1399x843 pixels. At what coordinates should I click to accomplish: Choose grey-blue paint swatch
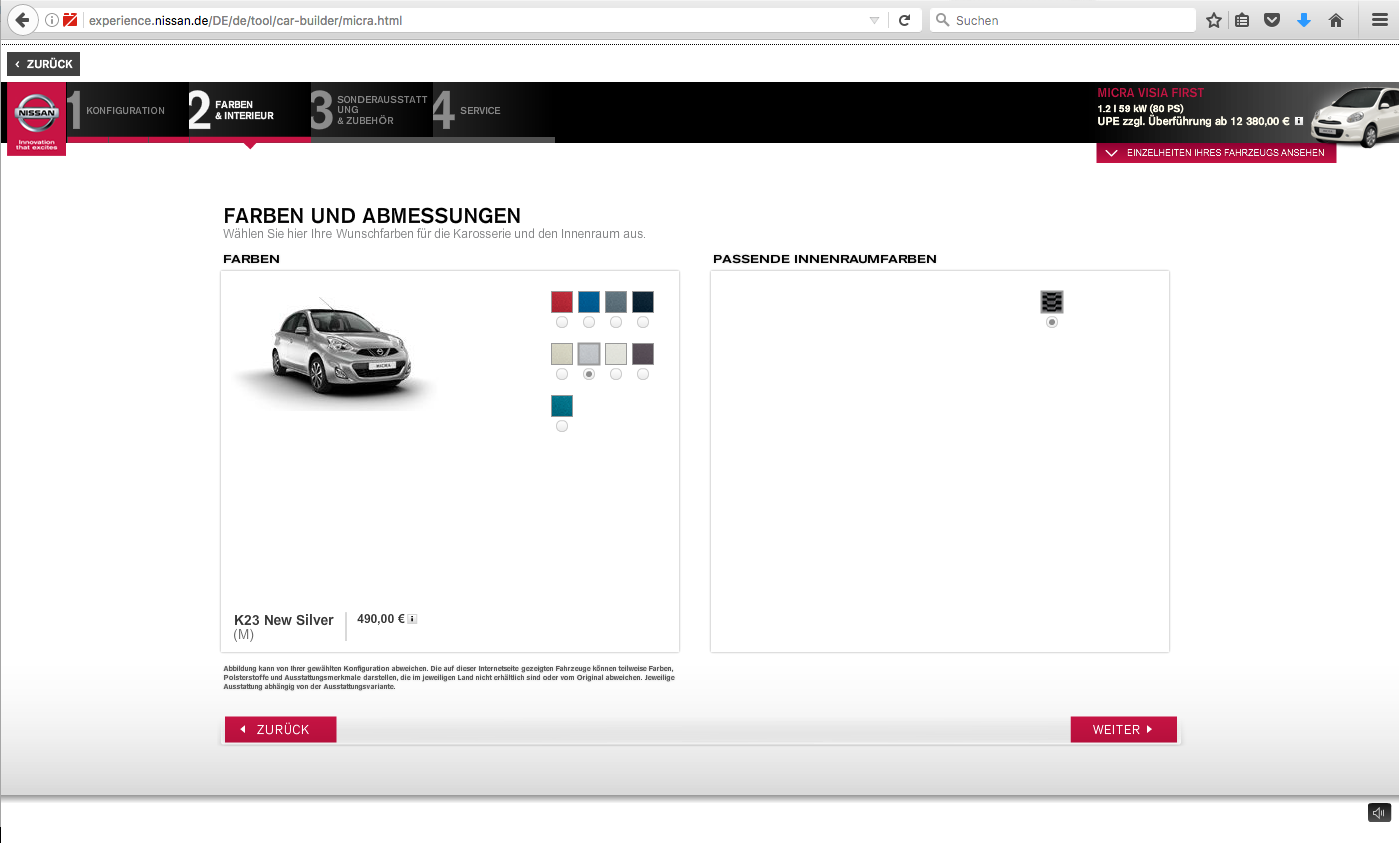coord(616,301)
